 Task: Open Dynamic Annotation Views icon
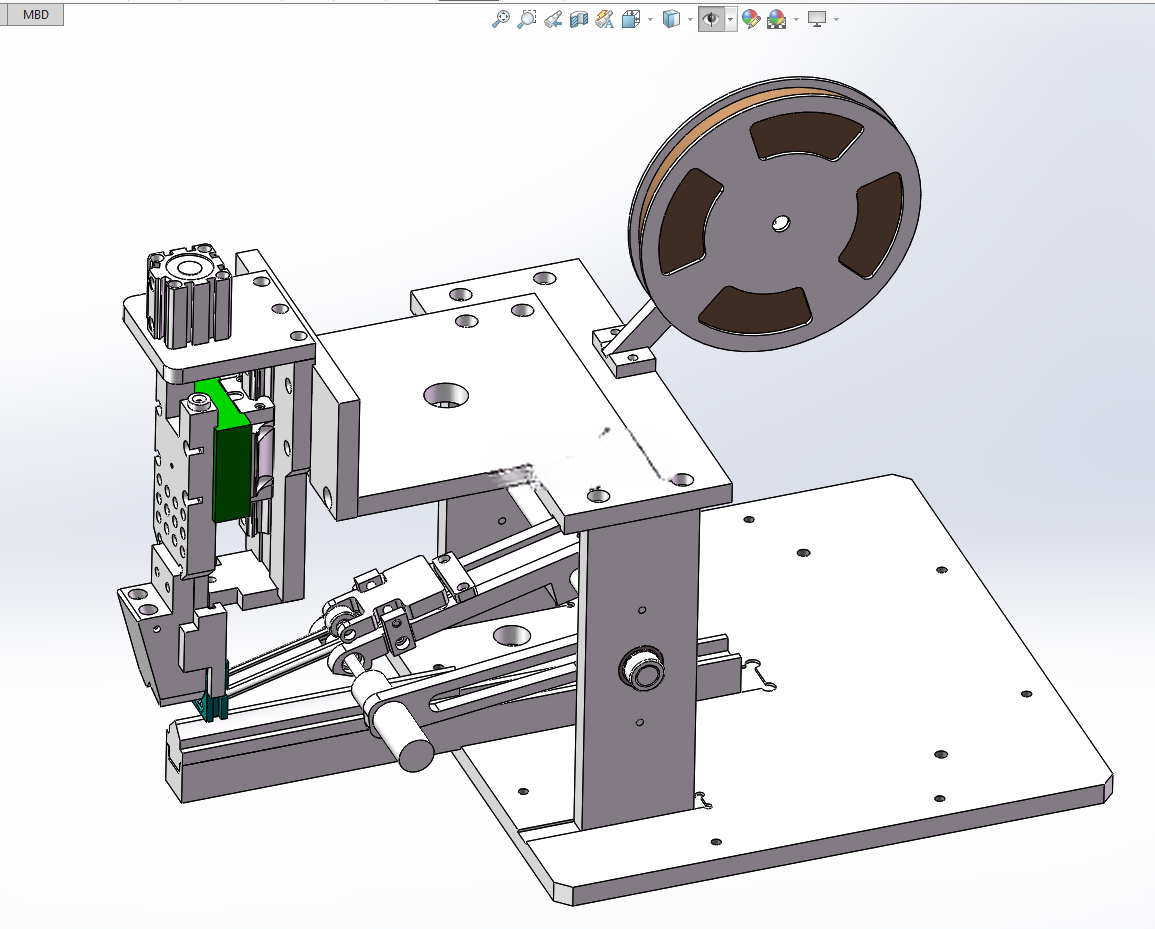click(605, 19)
